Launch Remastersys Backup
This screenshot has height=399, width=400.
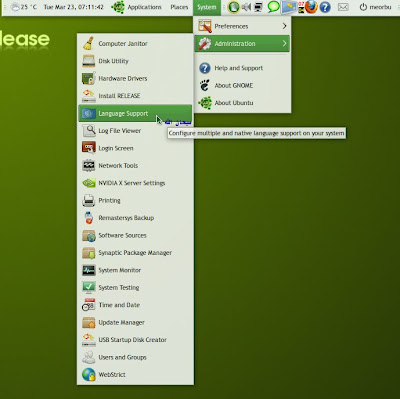point(135,218)
